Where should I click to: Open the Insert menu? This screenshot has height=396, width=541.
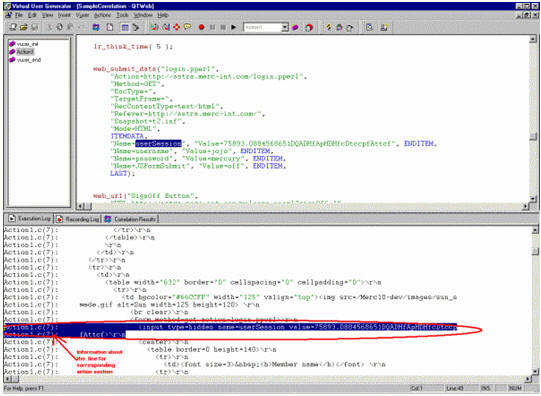pos(64,15)
